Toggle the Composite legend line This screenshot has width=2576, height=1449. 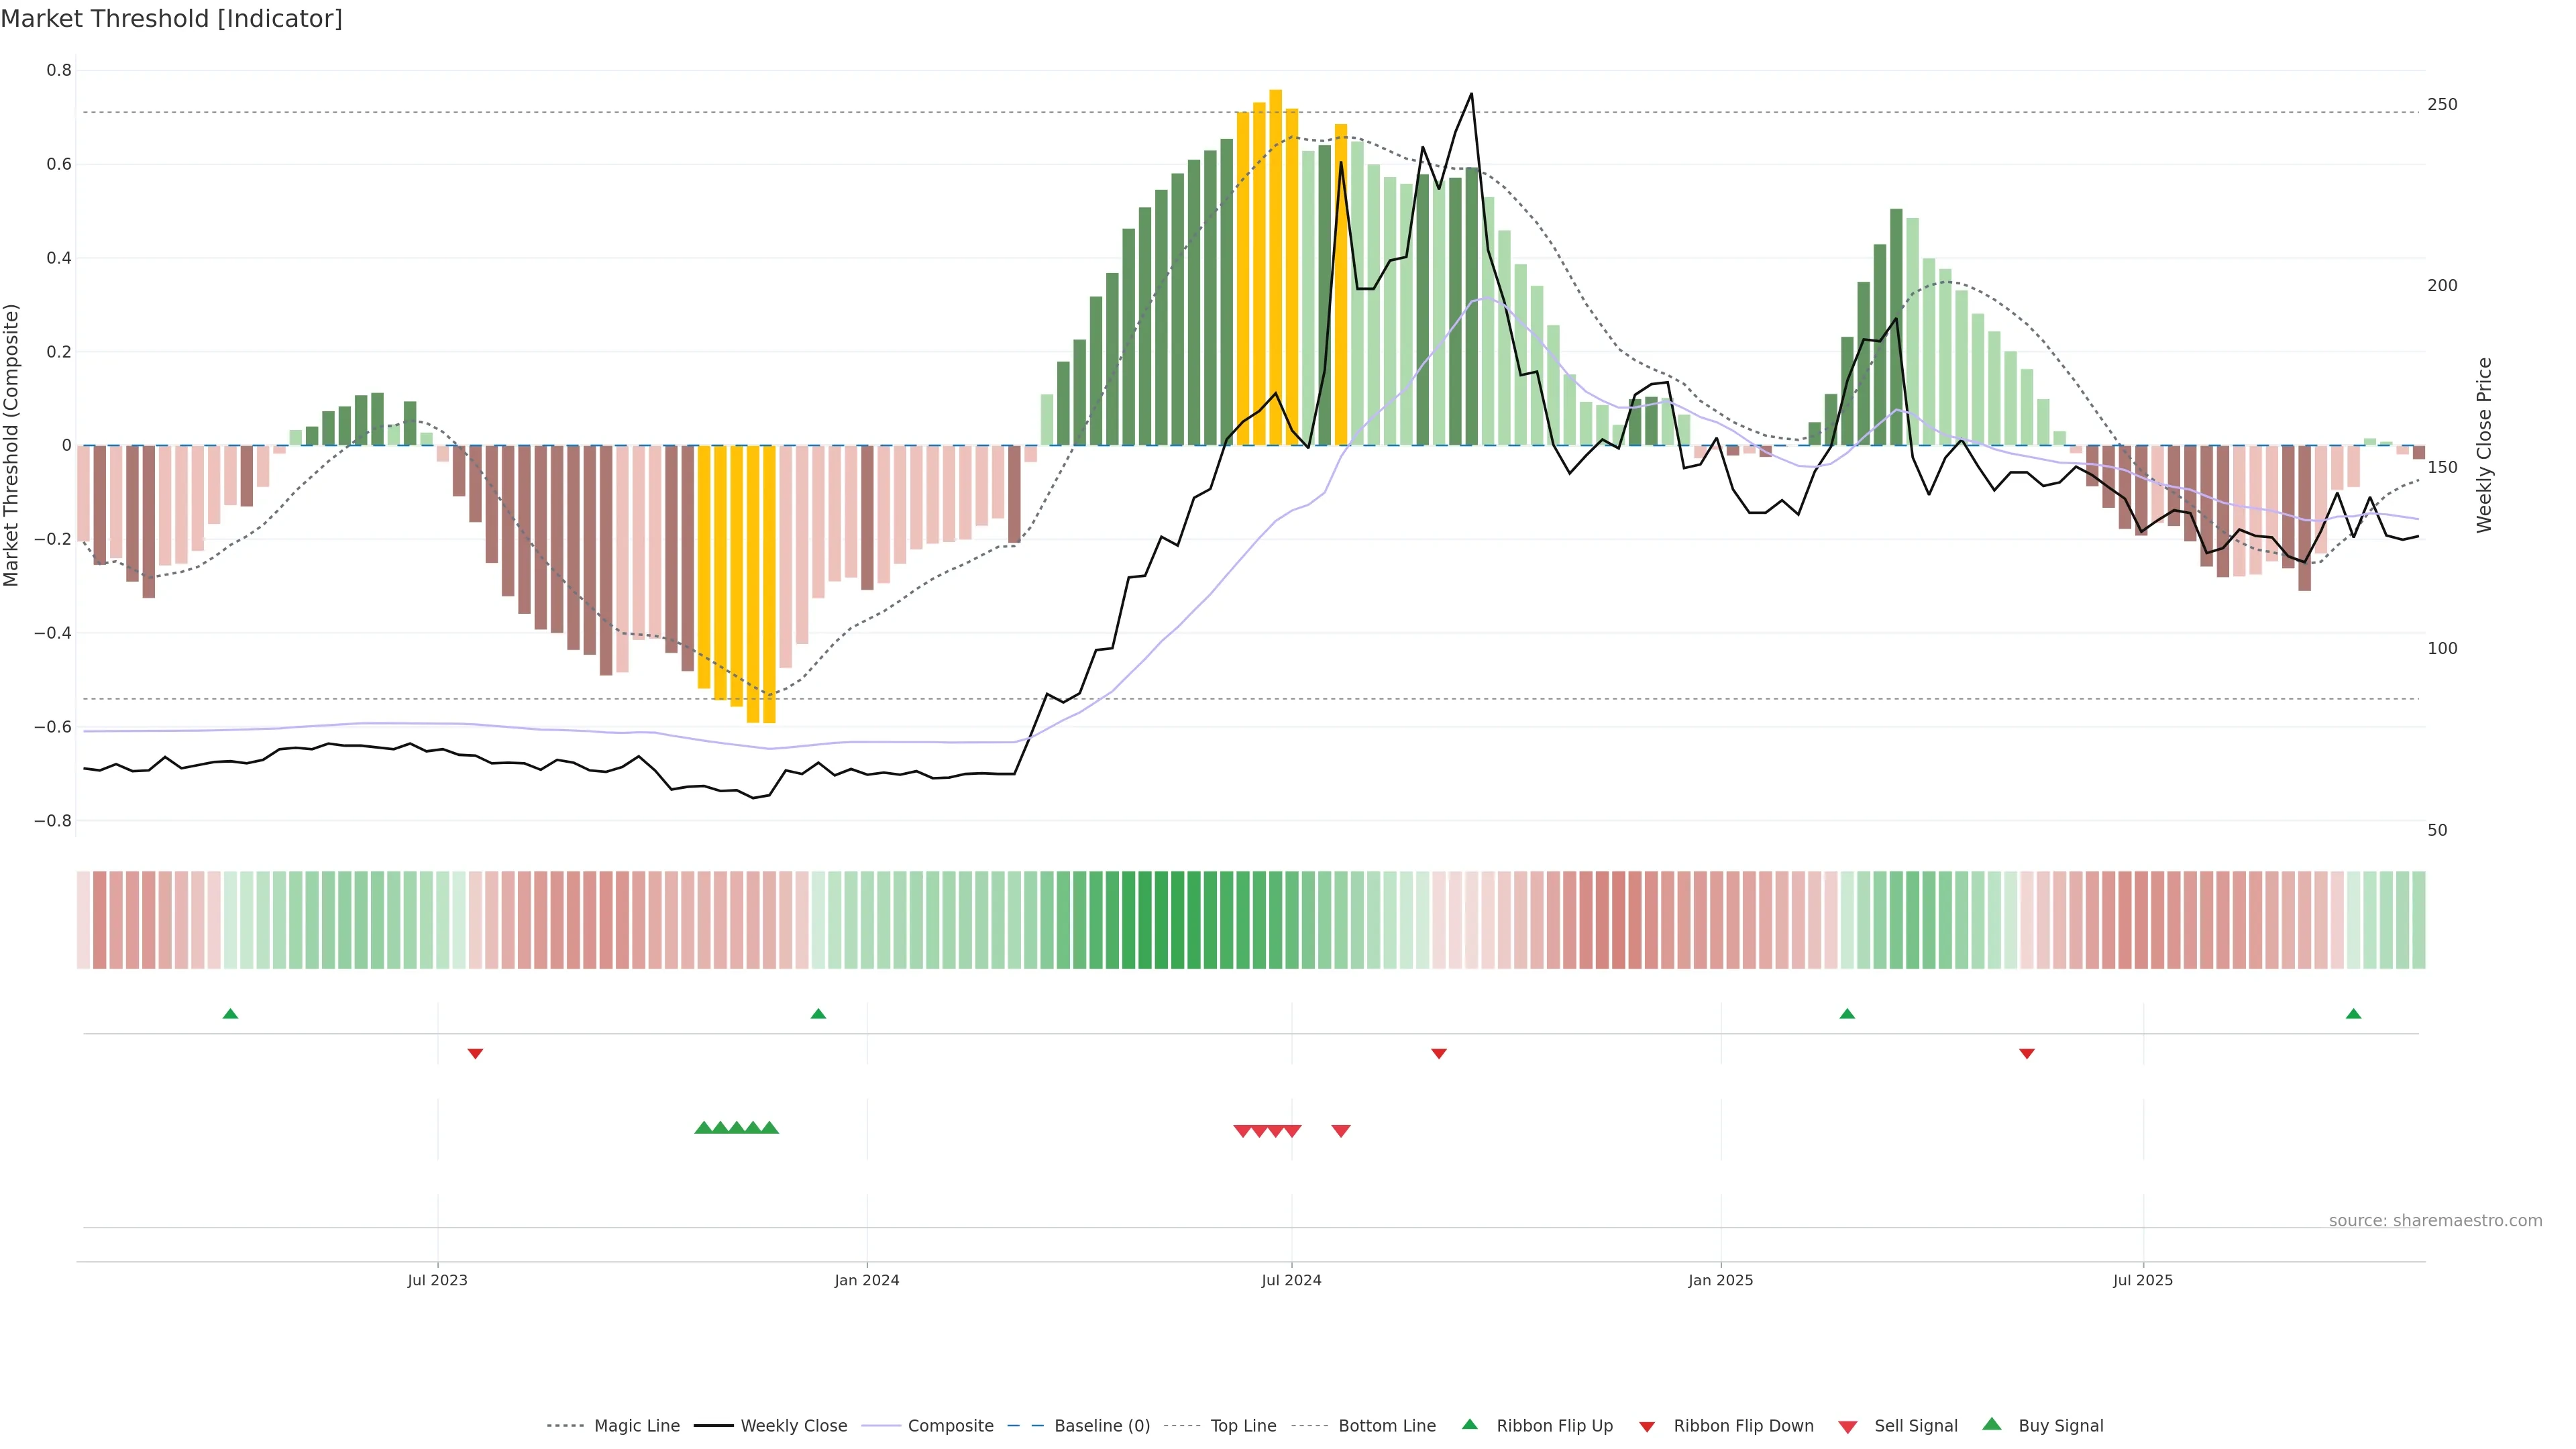[x=950, y=1426]
